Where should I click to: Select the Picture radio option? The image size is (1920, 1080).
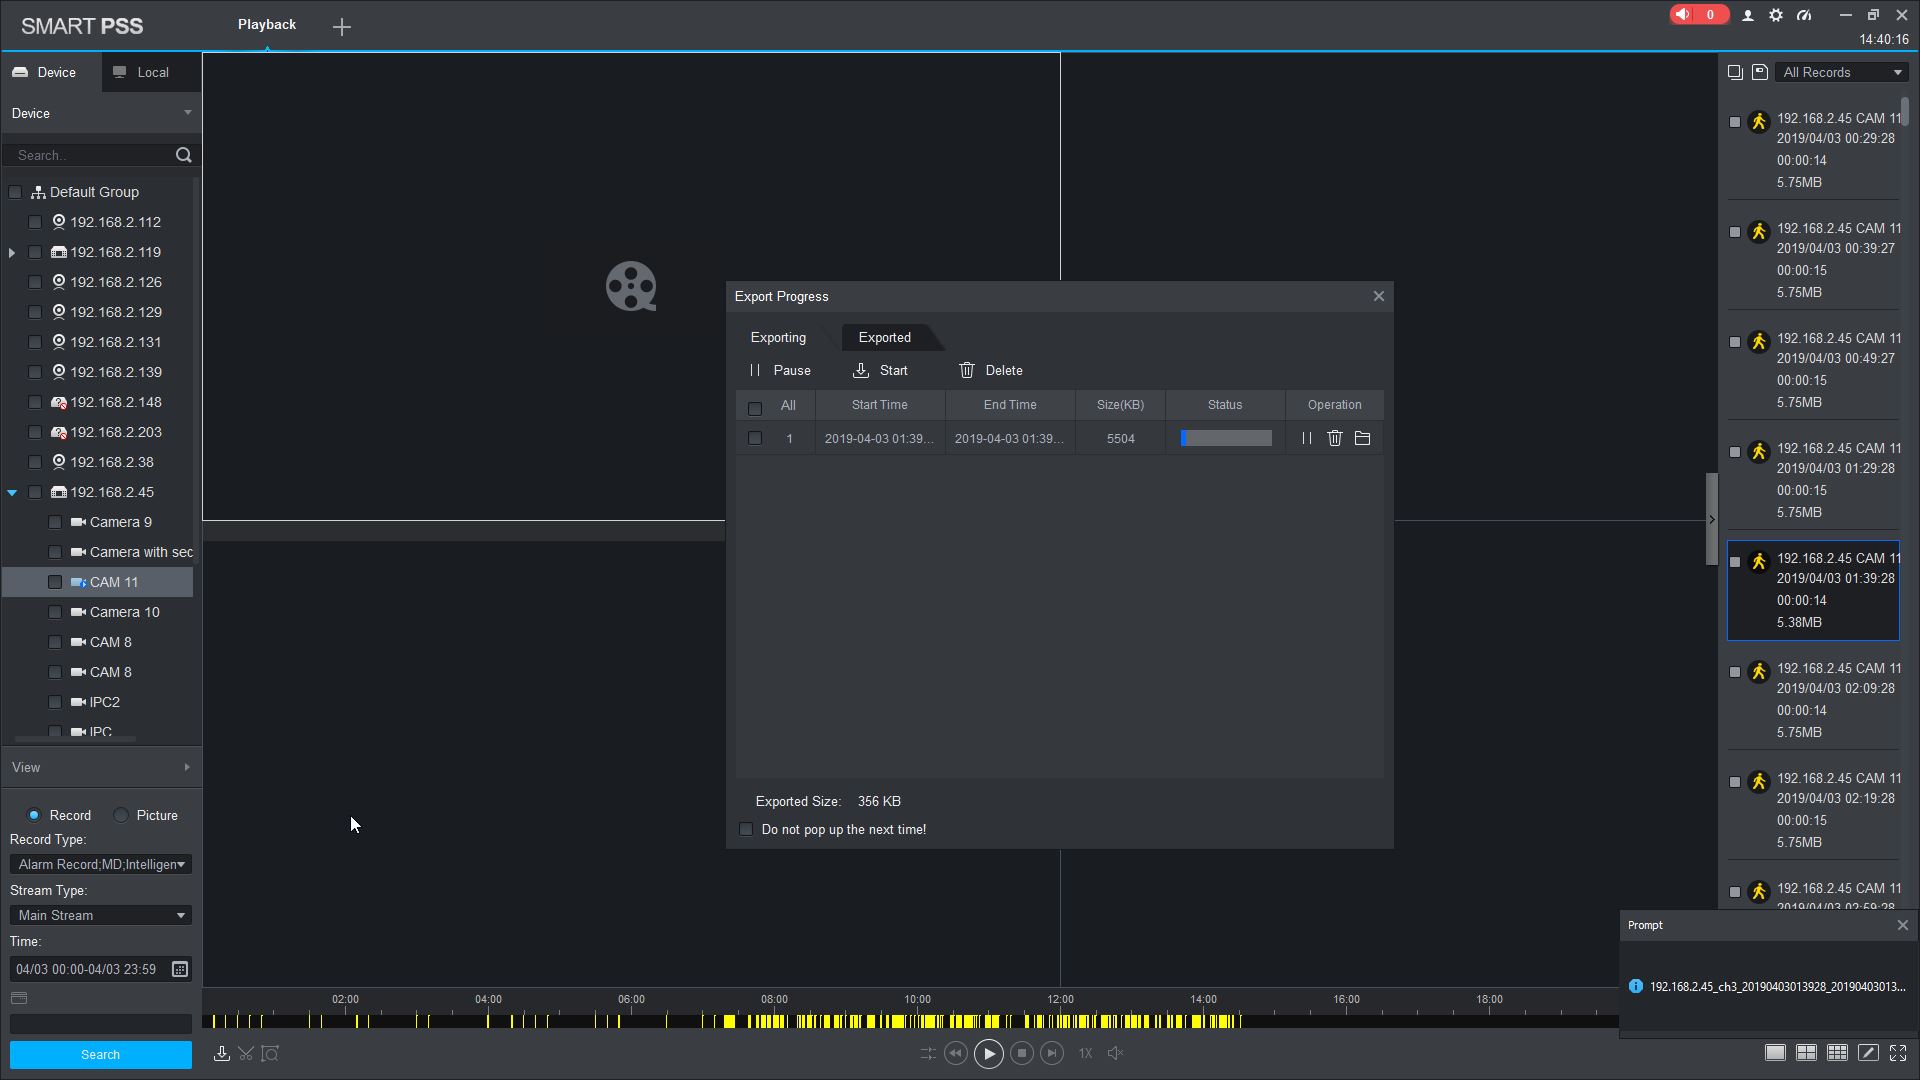tap(121, 815)
